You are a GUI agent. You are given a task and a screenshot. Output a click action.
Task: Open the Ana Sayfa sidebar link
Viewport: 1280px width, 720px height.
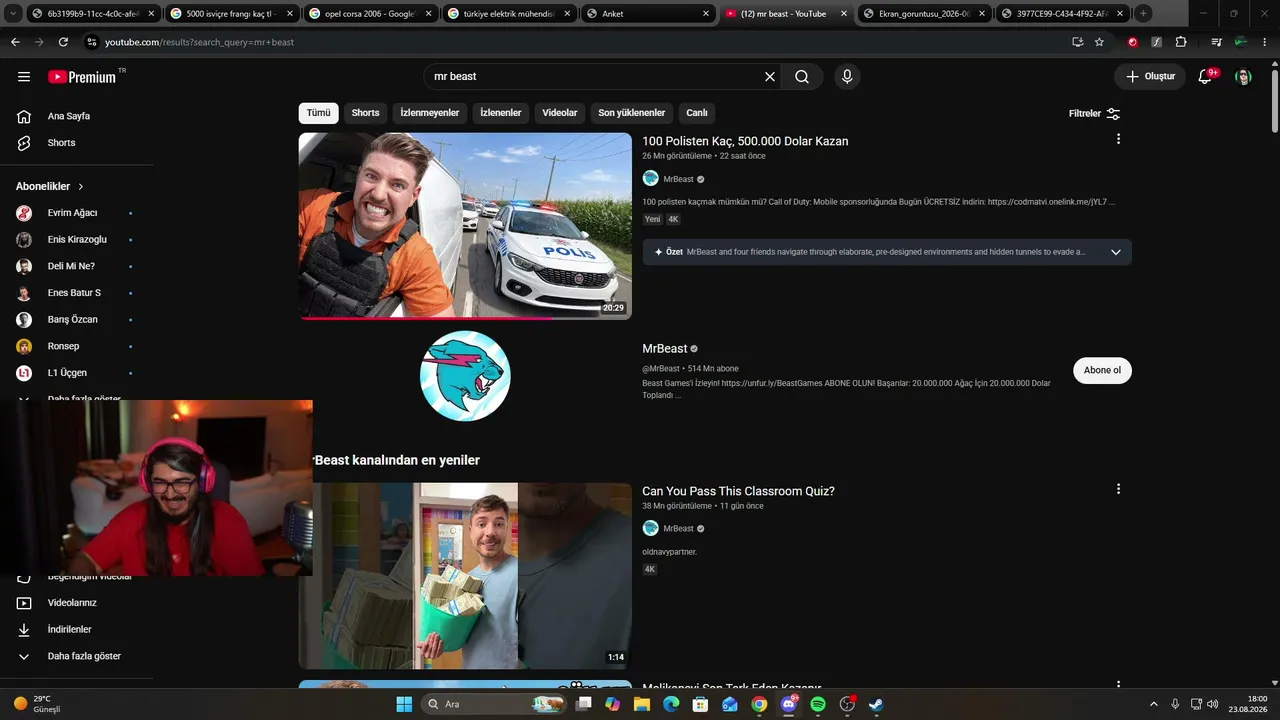pos(70,116)
